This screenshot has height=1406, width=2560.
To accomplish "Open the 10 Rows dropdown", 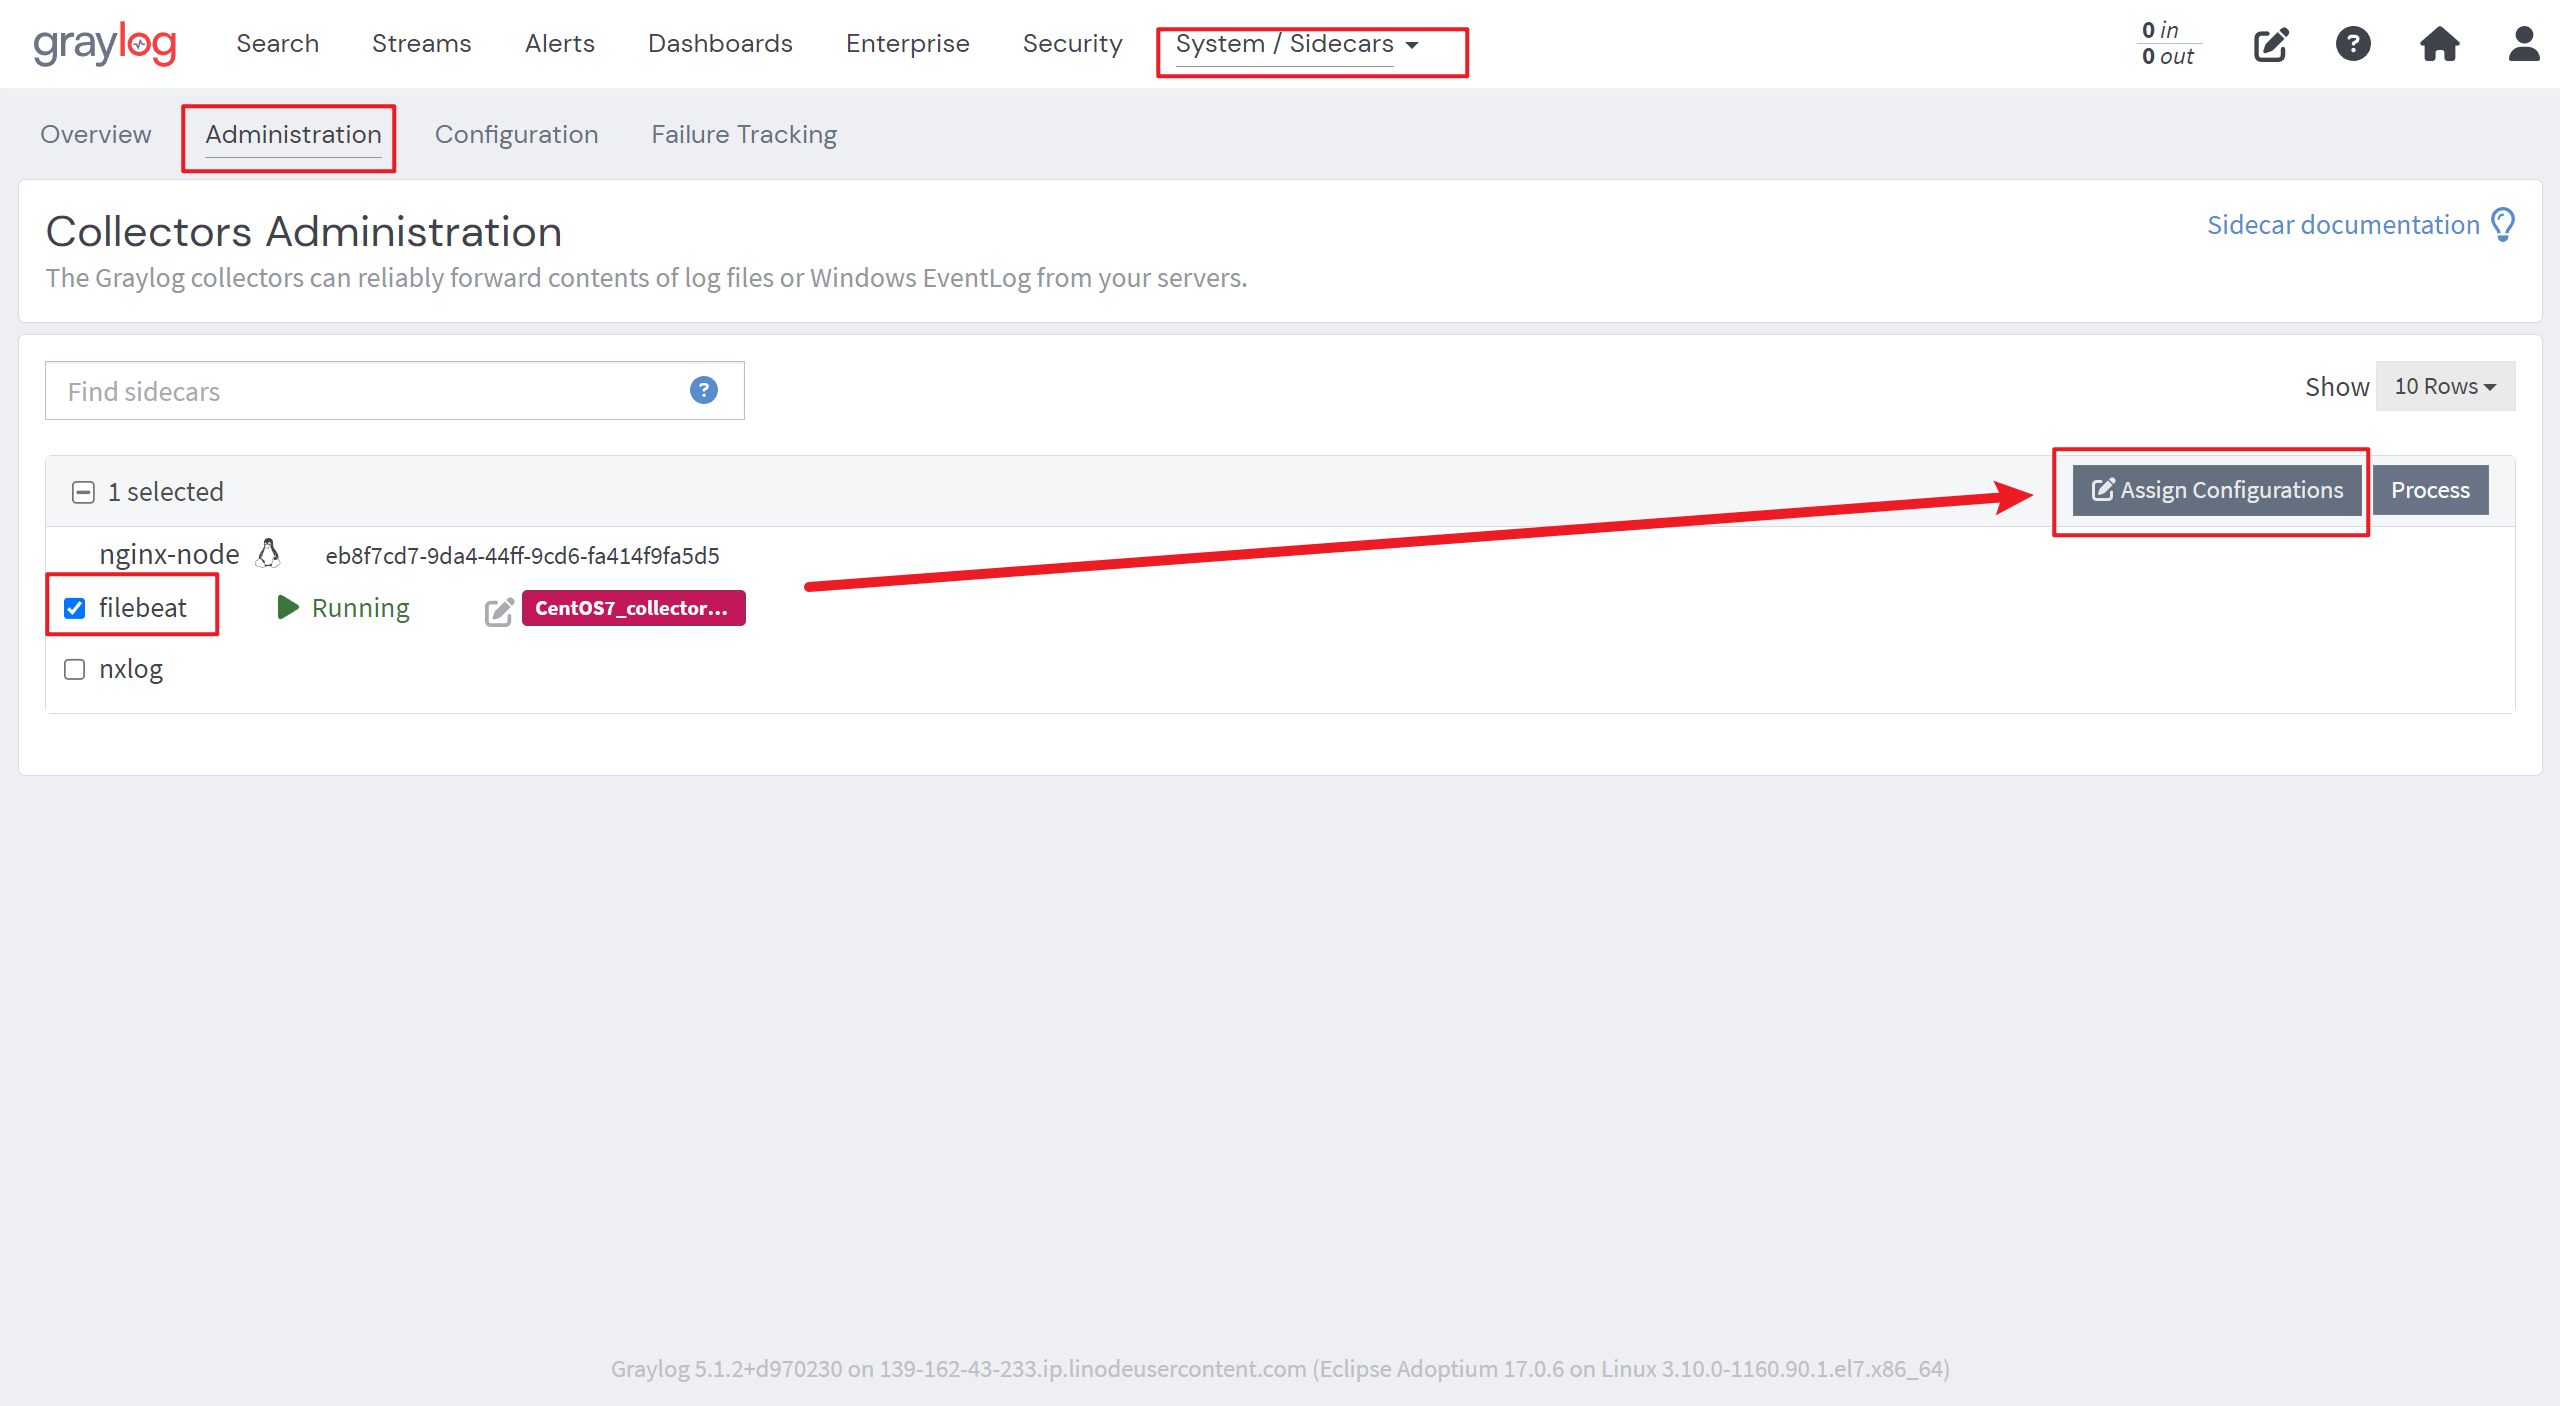I will pos(2445,386).
